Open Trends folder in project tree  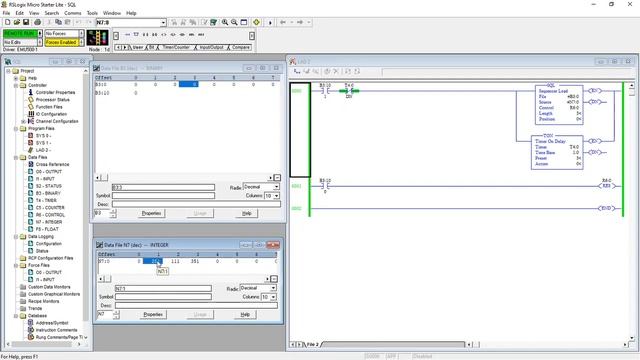[x=35, y=308]
